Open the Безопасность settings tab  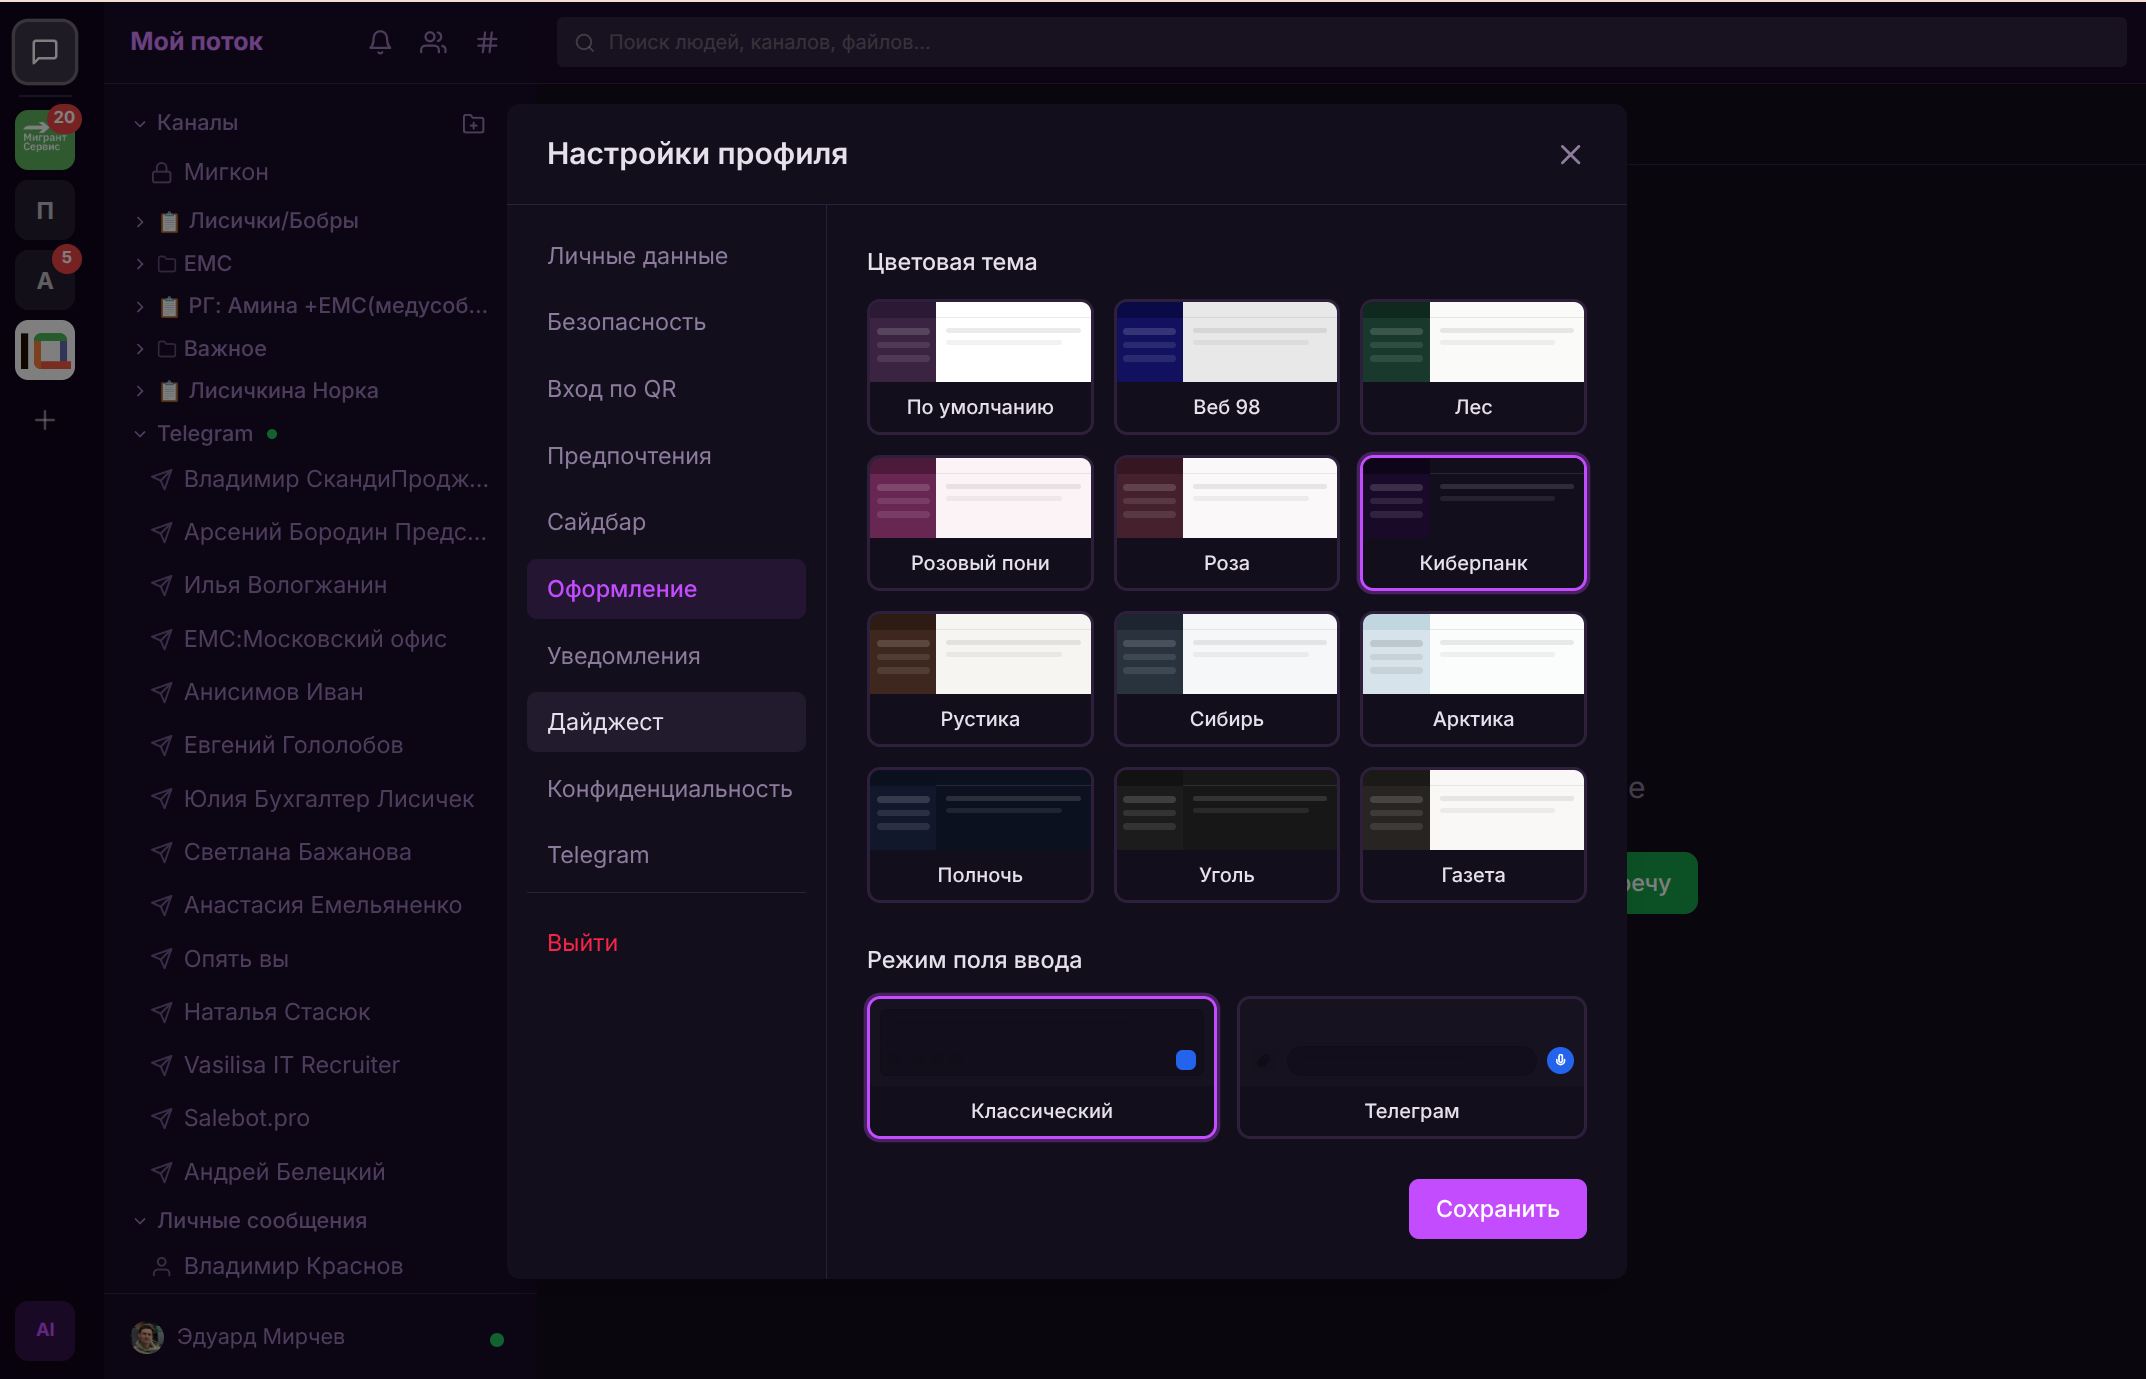point(626,322)
